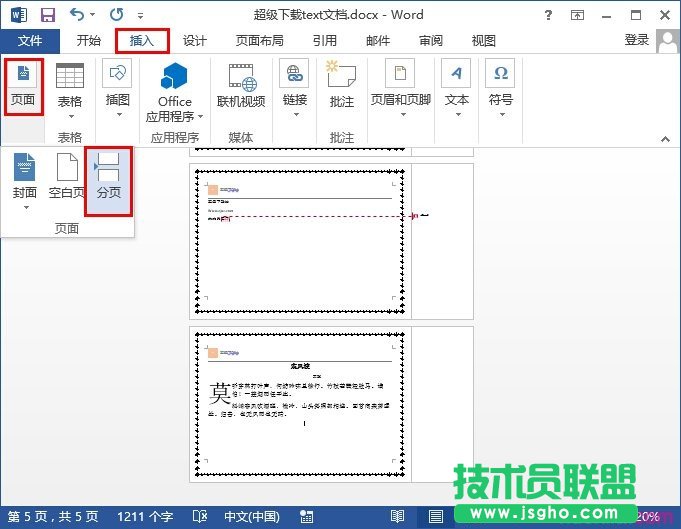Click the 登录 sign-in link
The width and height of the screenshot is (681, 529).
(637, 40)
